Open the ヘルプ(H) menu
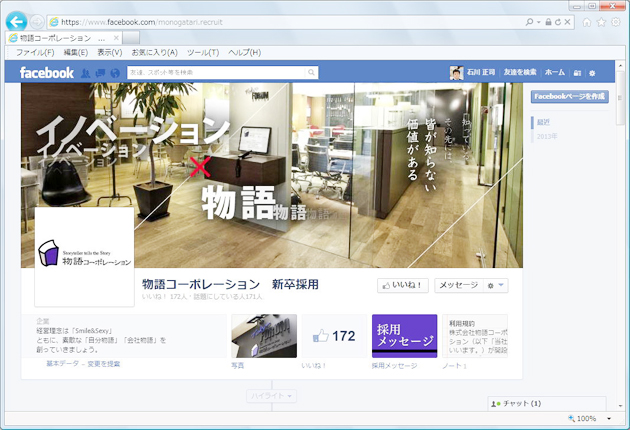The image size is (630, 430). (244, 52)
